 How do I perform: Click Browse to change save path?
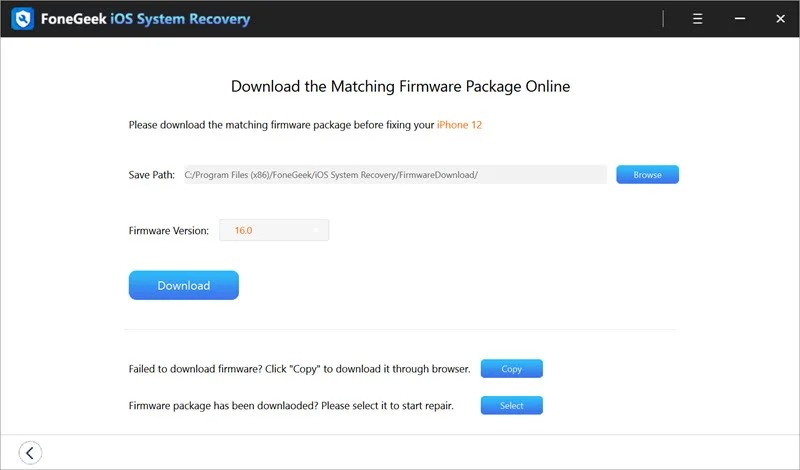point(647,175)
